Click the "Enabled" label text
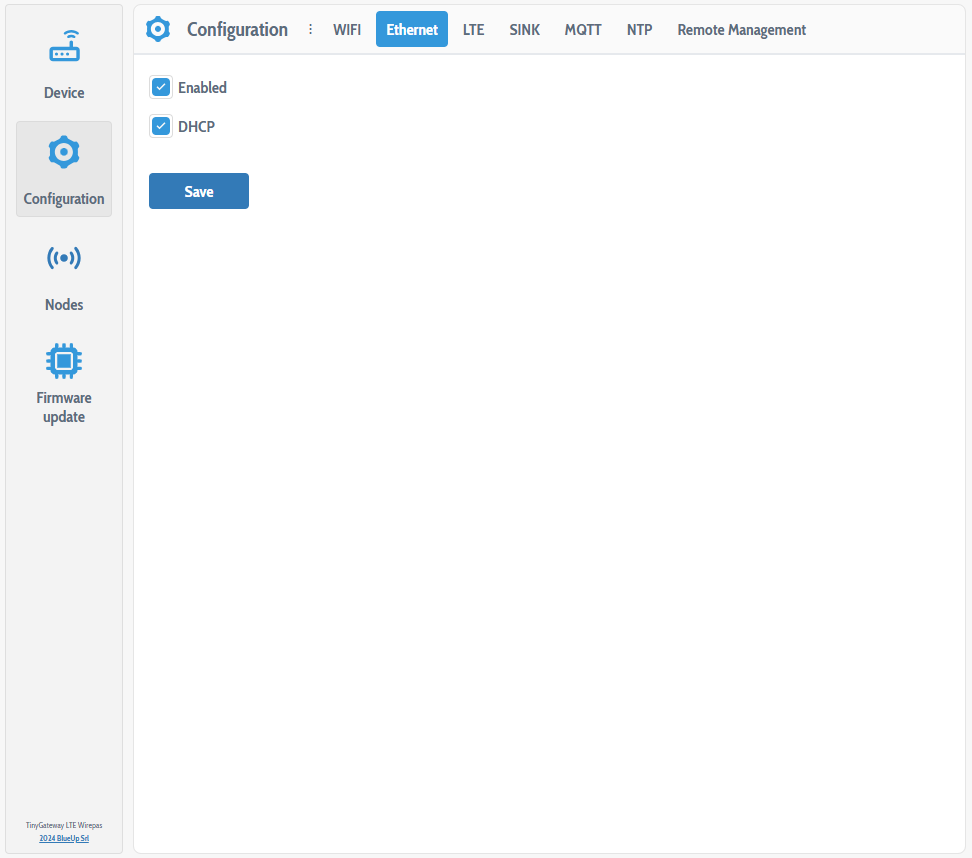This screenshot has height=858, width=972. coord(202,88)
